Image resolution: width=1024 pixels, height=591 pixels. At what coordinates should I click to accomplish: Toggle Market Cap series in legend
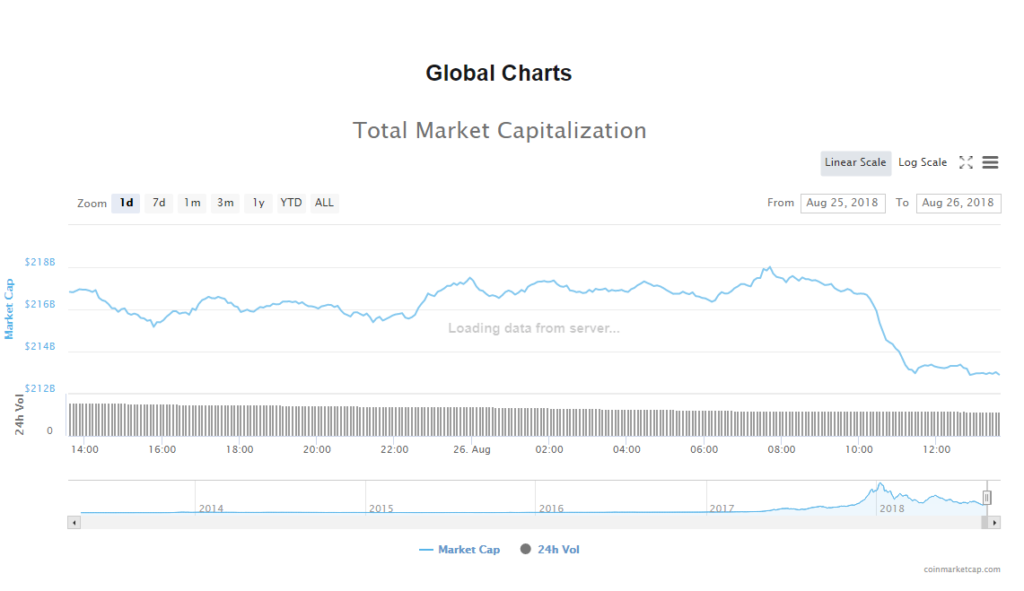point(460,550)
